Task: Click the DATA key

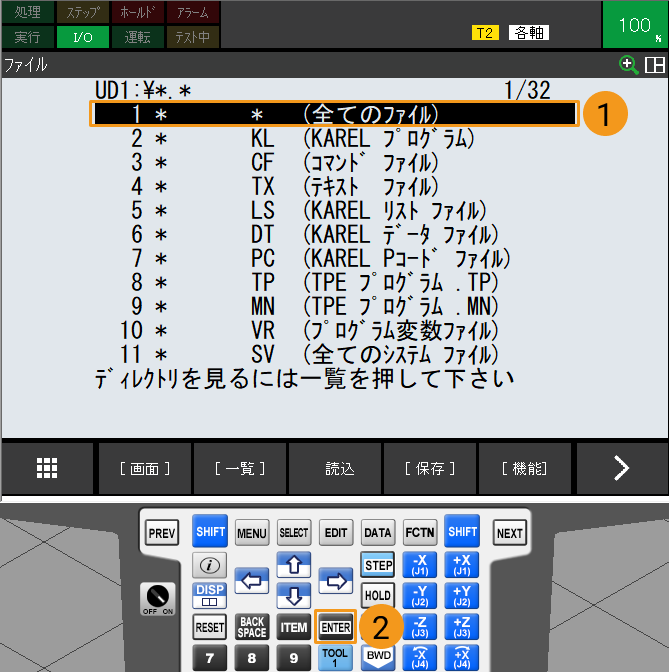Action: click(x=378, y=533)
